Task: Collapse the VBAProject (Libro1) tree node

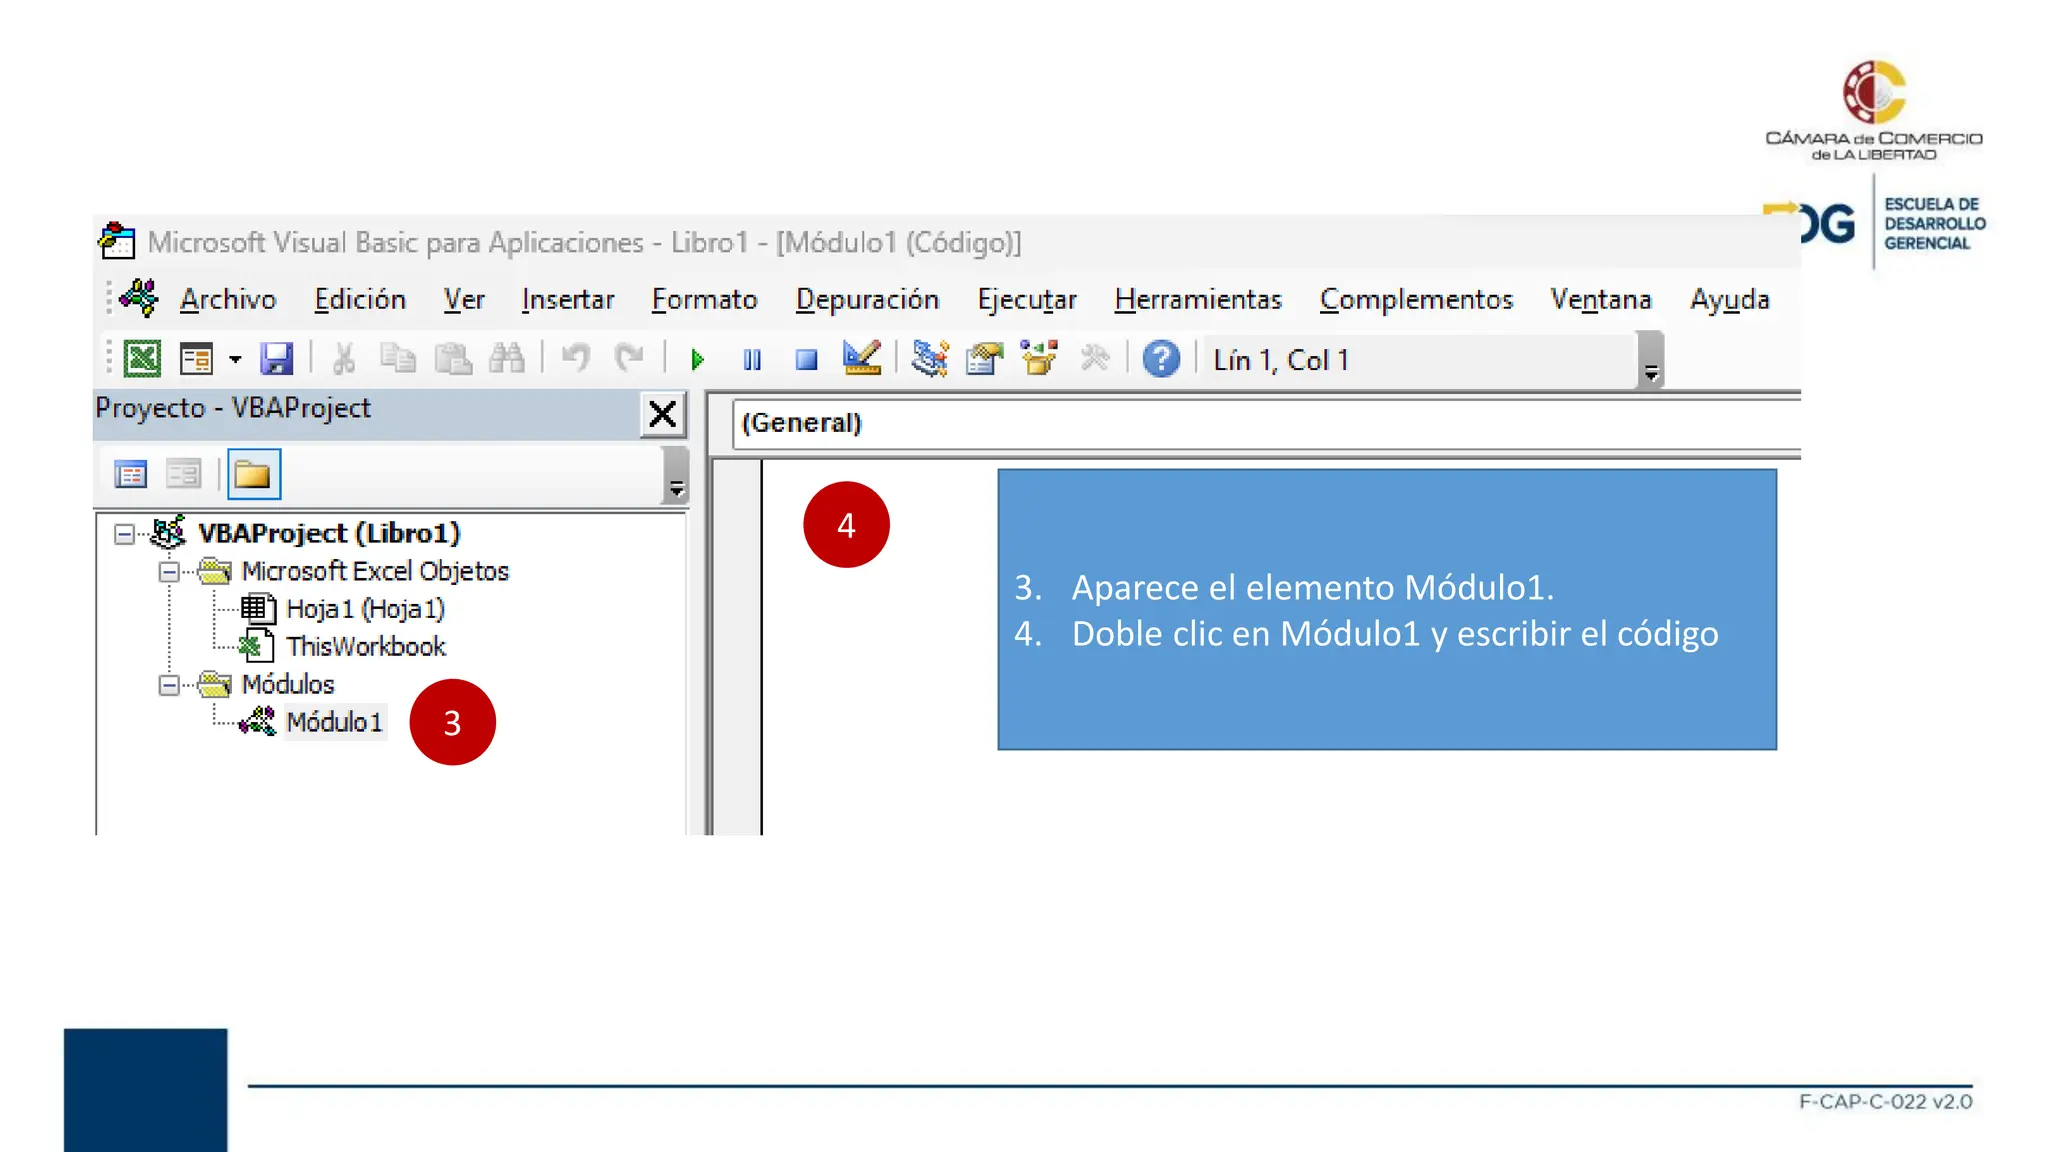Action: point(124,534)
